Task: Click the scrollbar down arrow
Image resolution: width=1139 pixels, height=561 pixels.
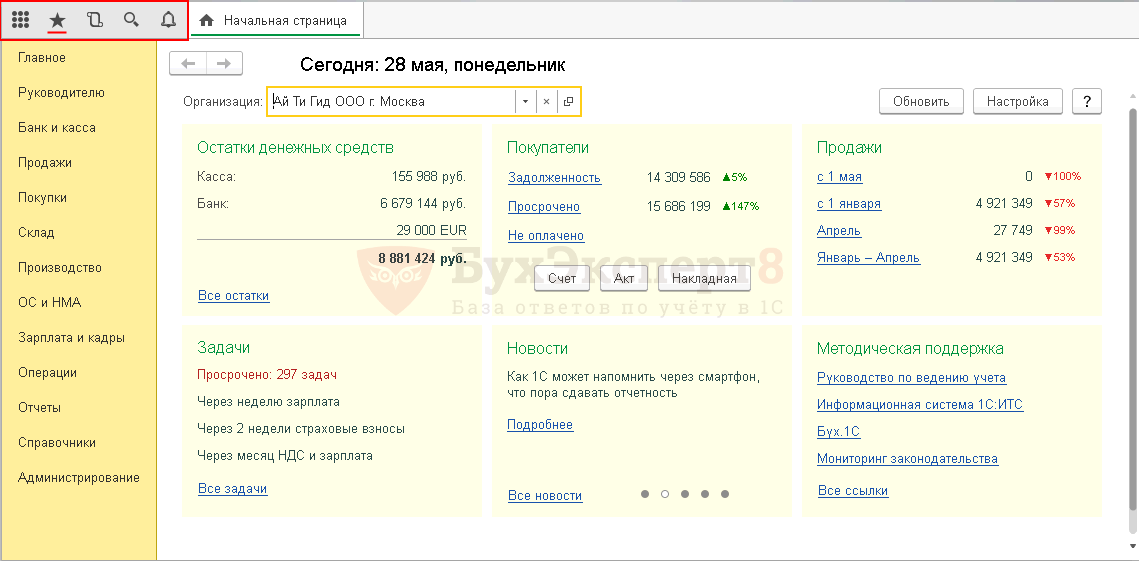Action: [1130, 546]
